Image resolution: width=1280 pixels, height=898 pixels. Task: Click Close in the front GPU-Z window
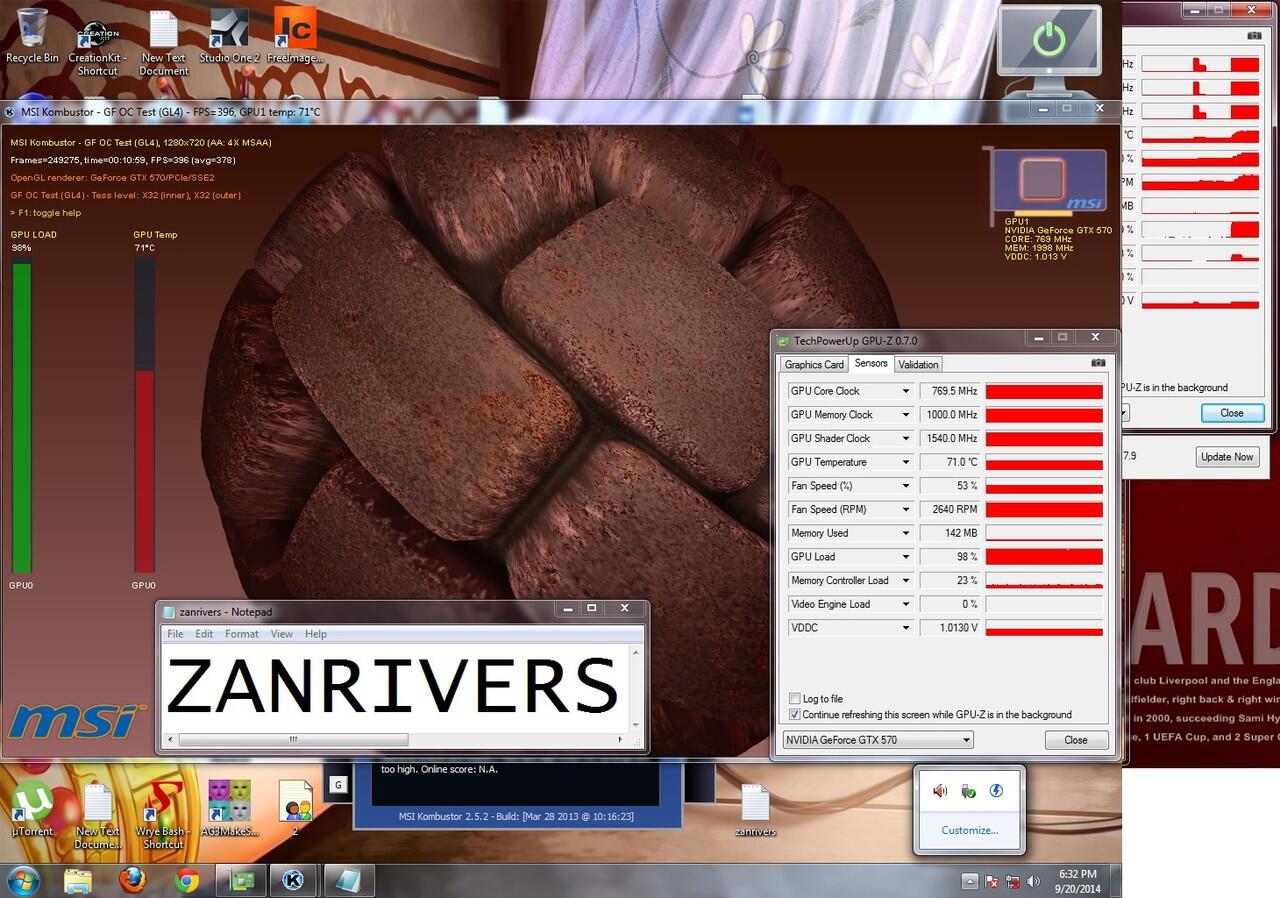1076,740
